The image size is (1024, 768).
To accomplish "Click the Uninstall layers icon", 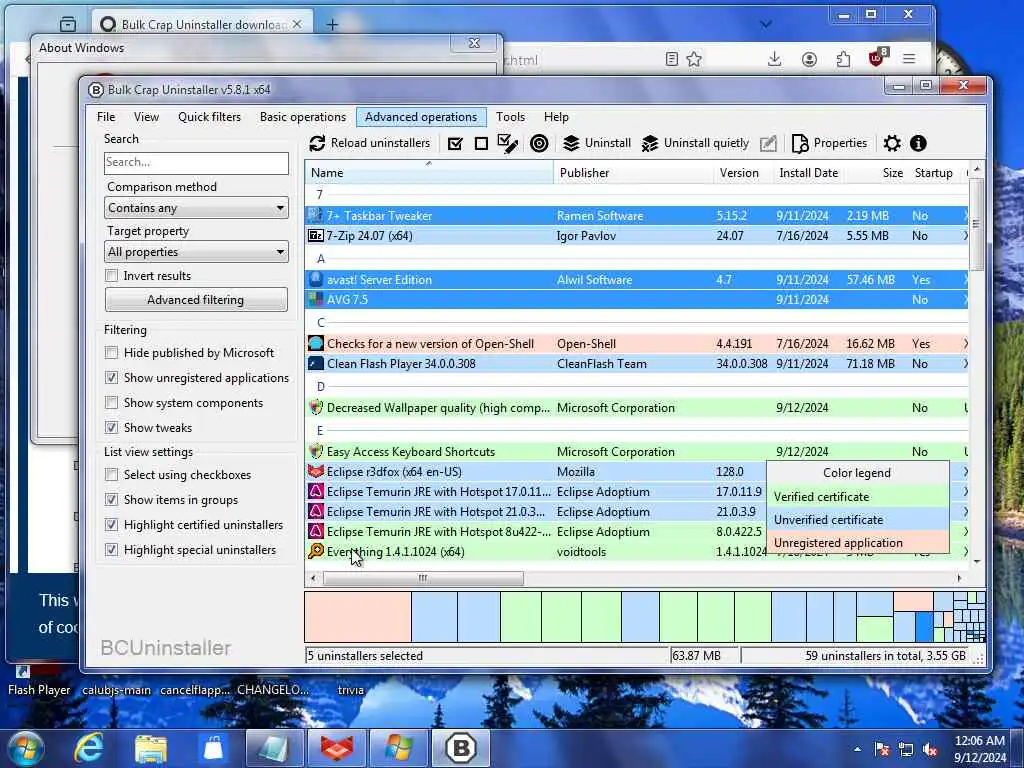I will (571, 143).
